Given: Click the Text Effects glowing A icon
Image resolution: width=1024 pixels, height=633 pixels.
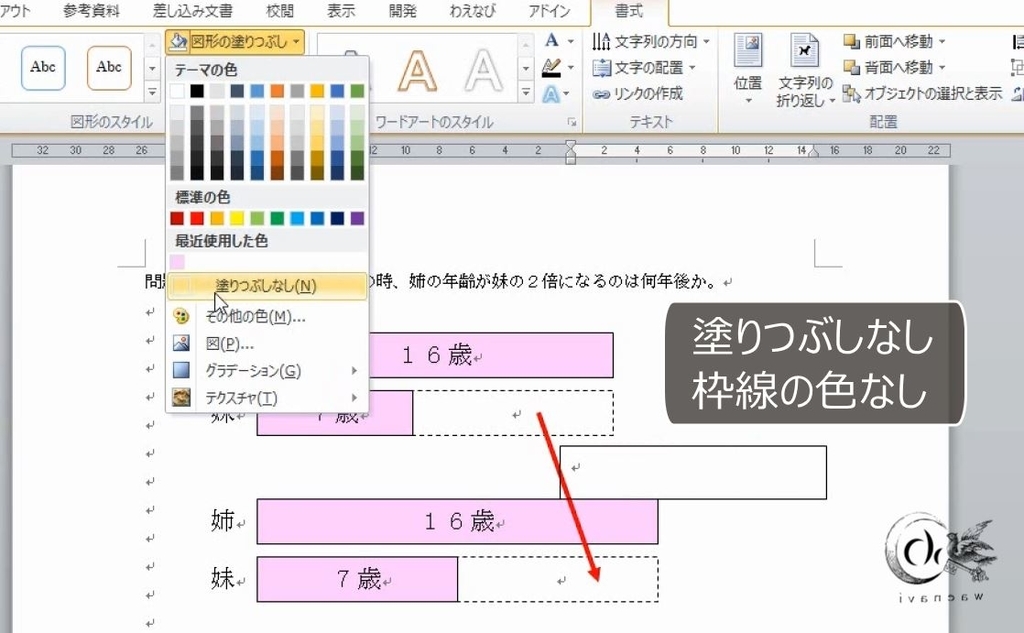Looking at the screenshot, I should tap(551, 94).
